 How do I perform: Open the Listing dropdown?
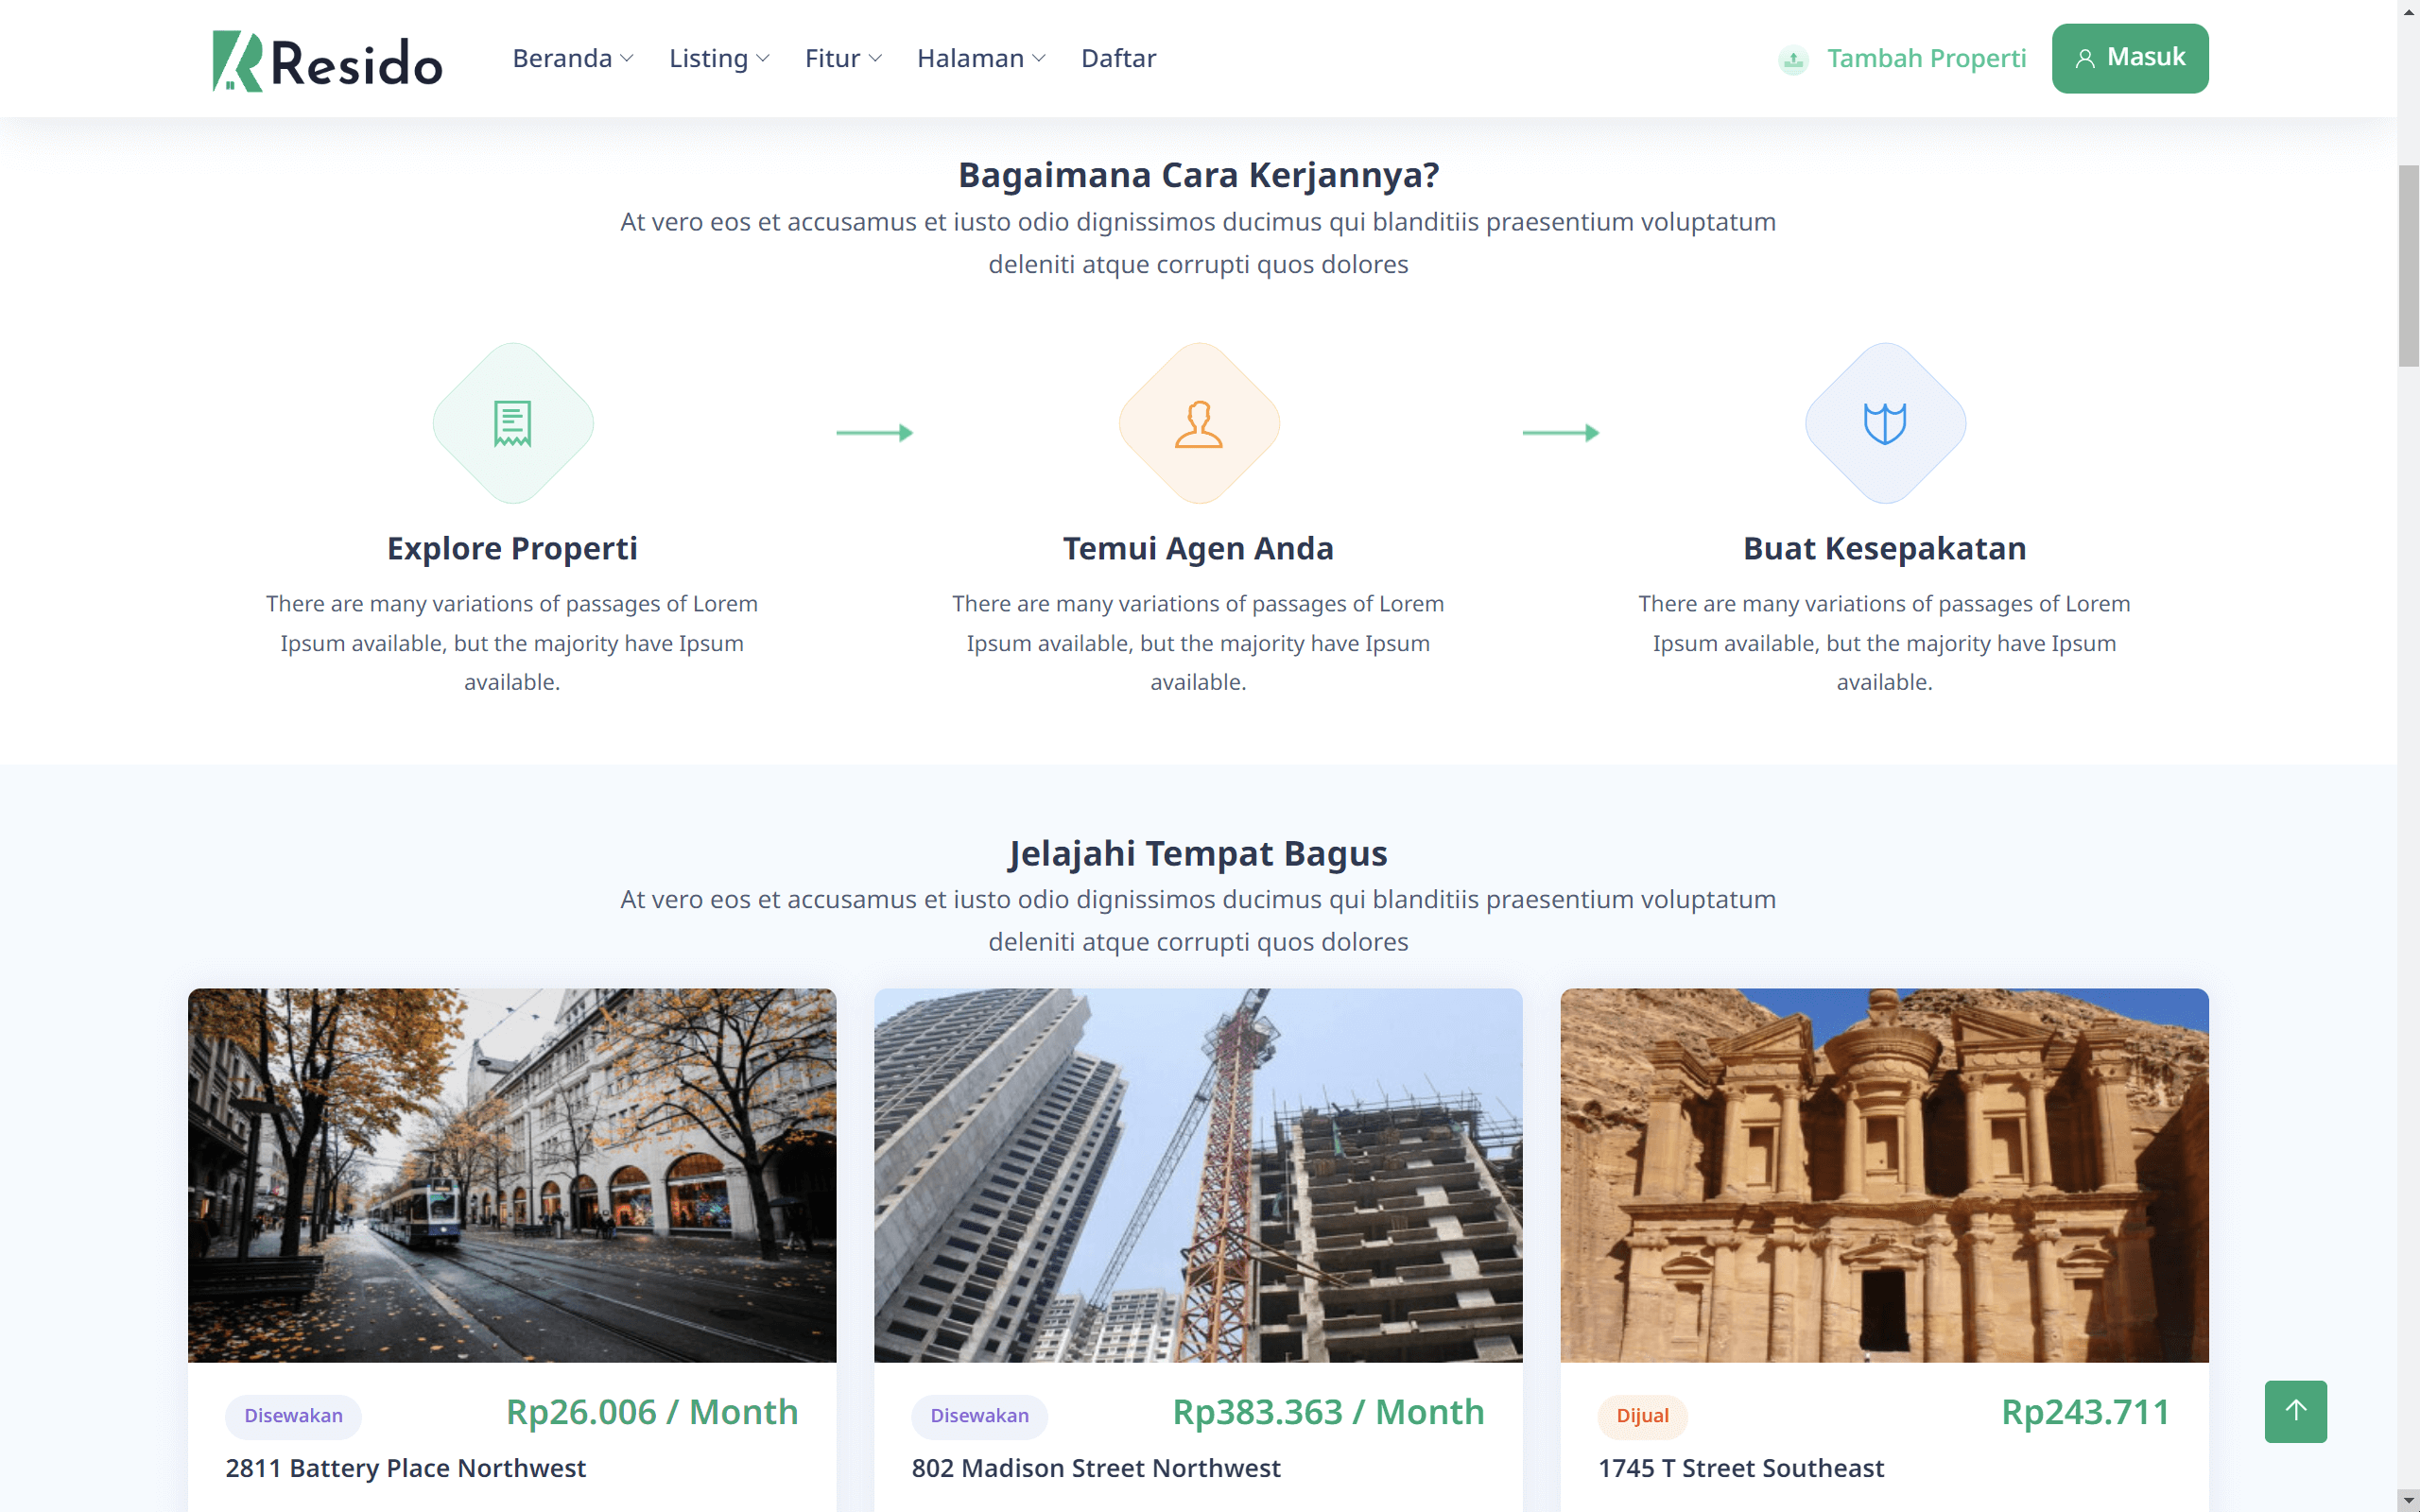click(x=718, y=58)
